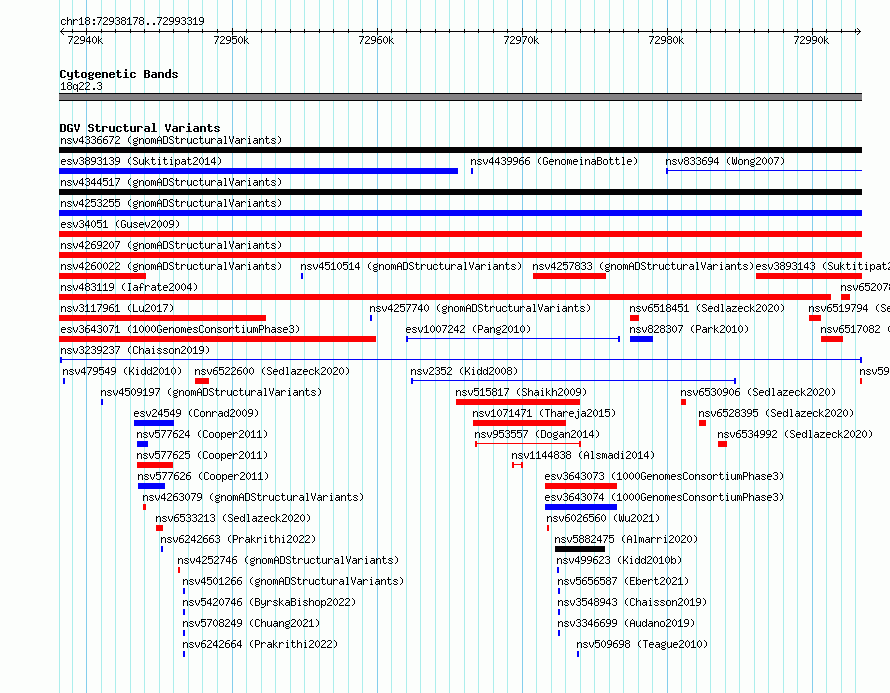Select the esv3893139 Suktitipat2014 blue bar
890x693 pixels.
coord(258,171)
